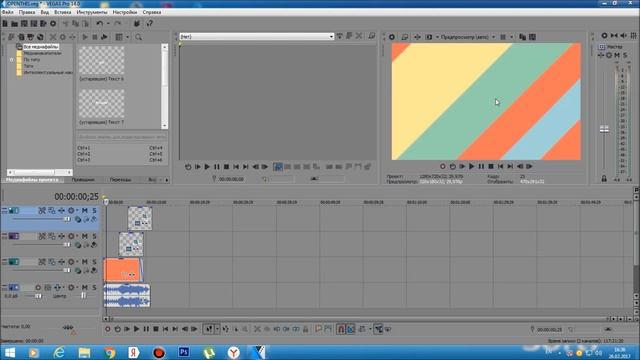Open the Настройки menu
Image resolution: width=640 pixels, height=360 pixels.
pos(125,12)
